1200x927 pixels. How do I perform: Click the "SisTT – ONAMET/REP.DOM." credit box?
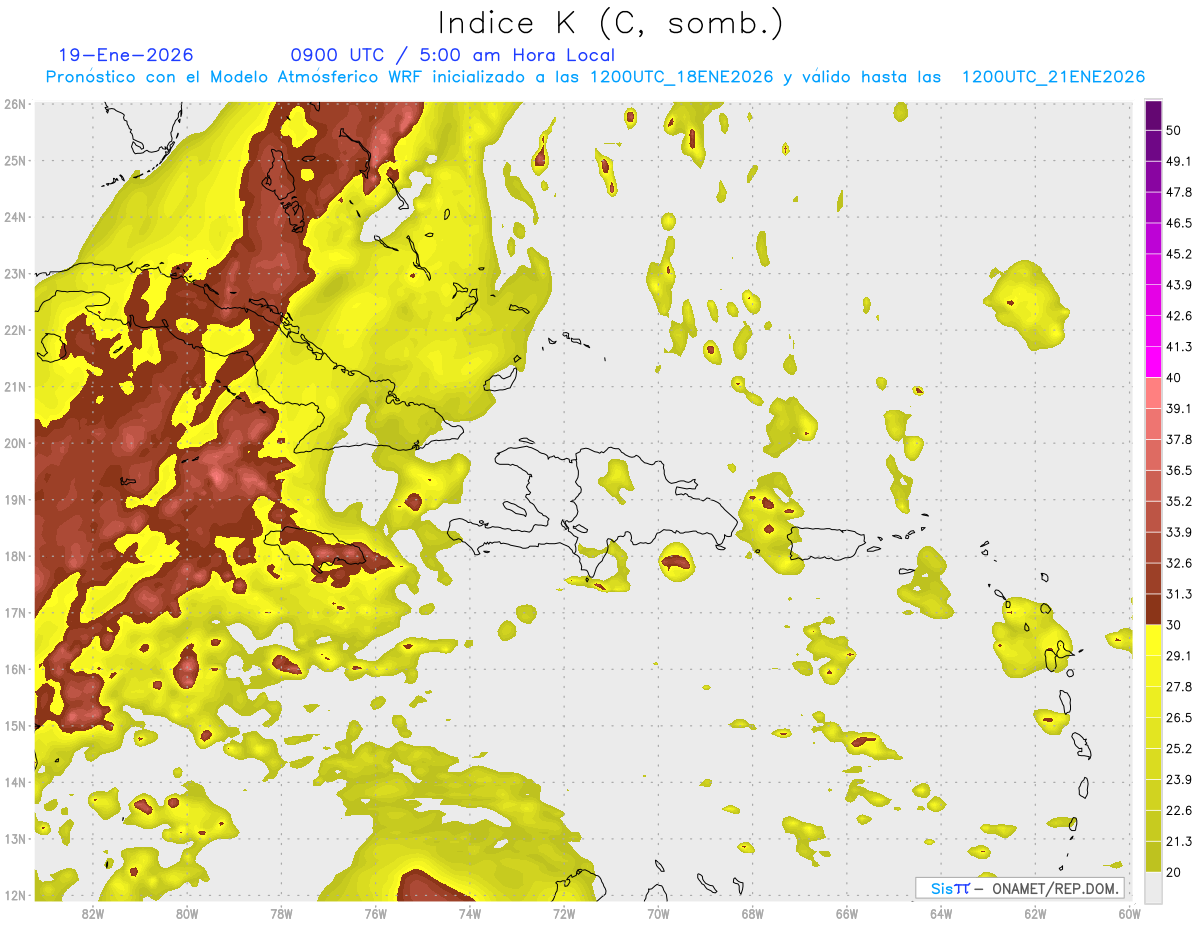click(1020, 888)
